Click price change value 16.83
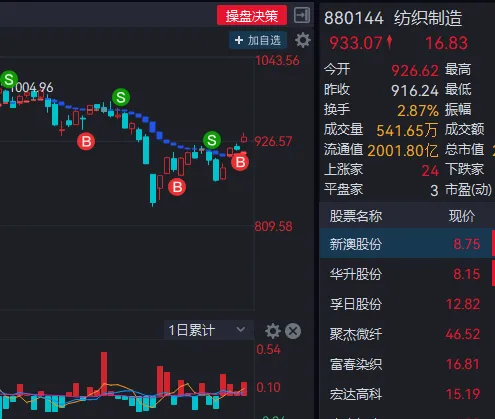Screen dimensions: 495x419 coord(446,43)
